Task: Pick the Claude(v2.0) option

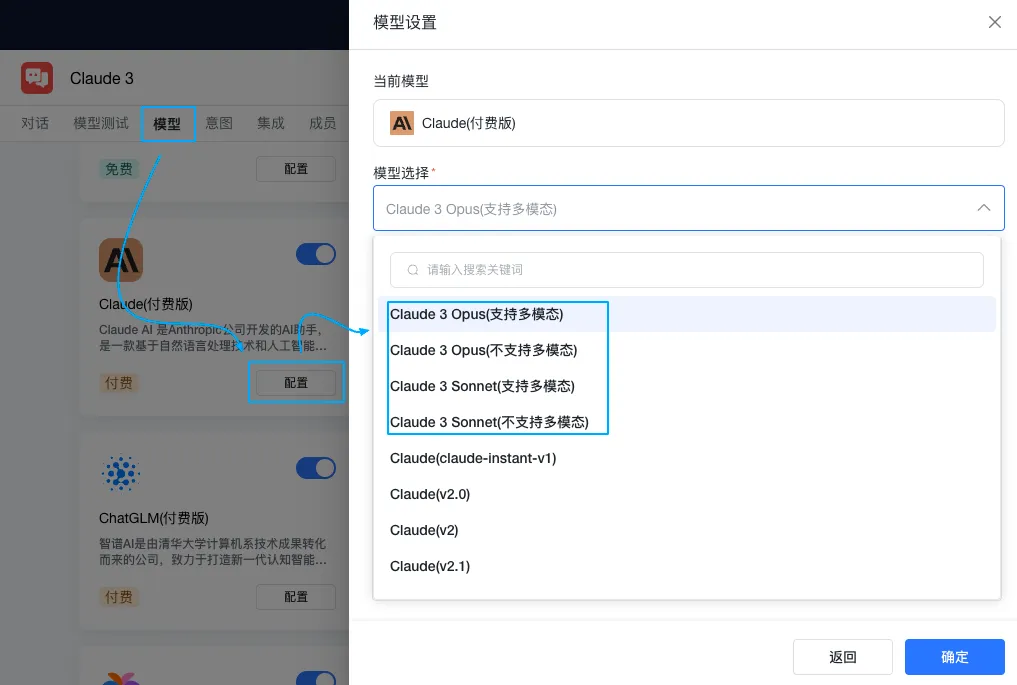Action: [x=687, y=494]
